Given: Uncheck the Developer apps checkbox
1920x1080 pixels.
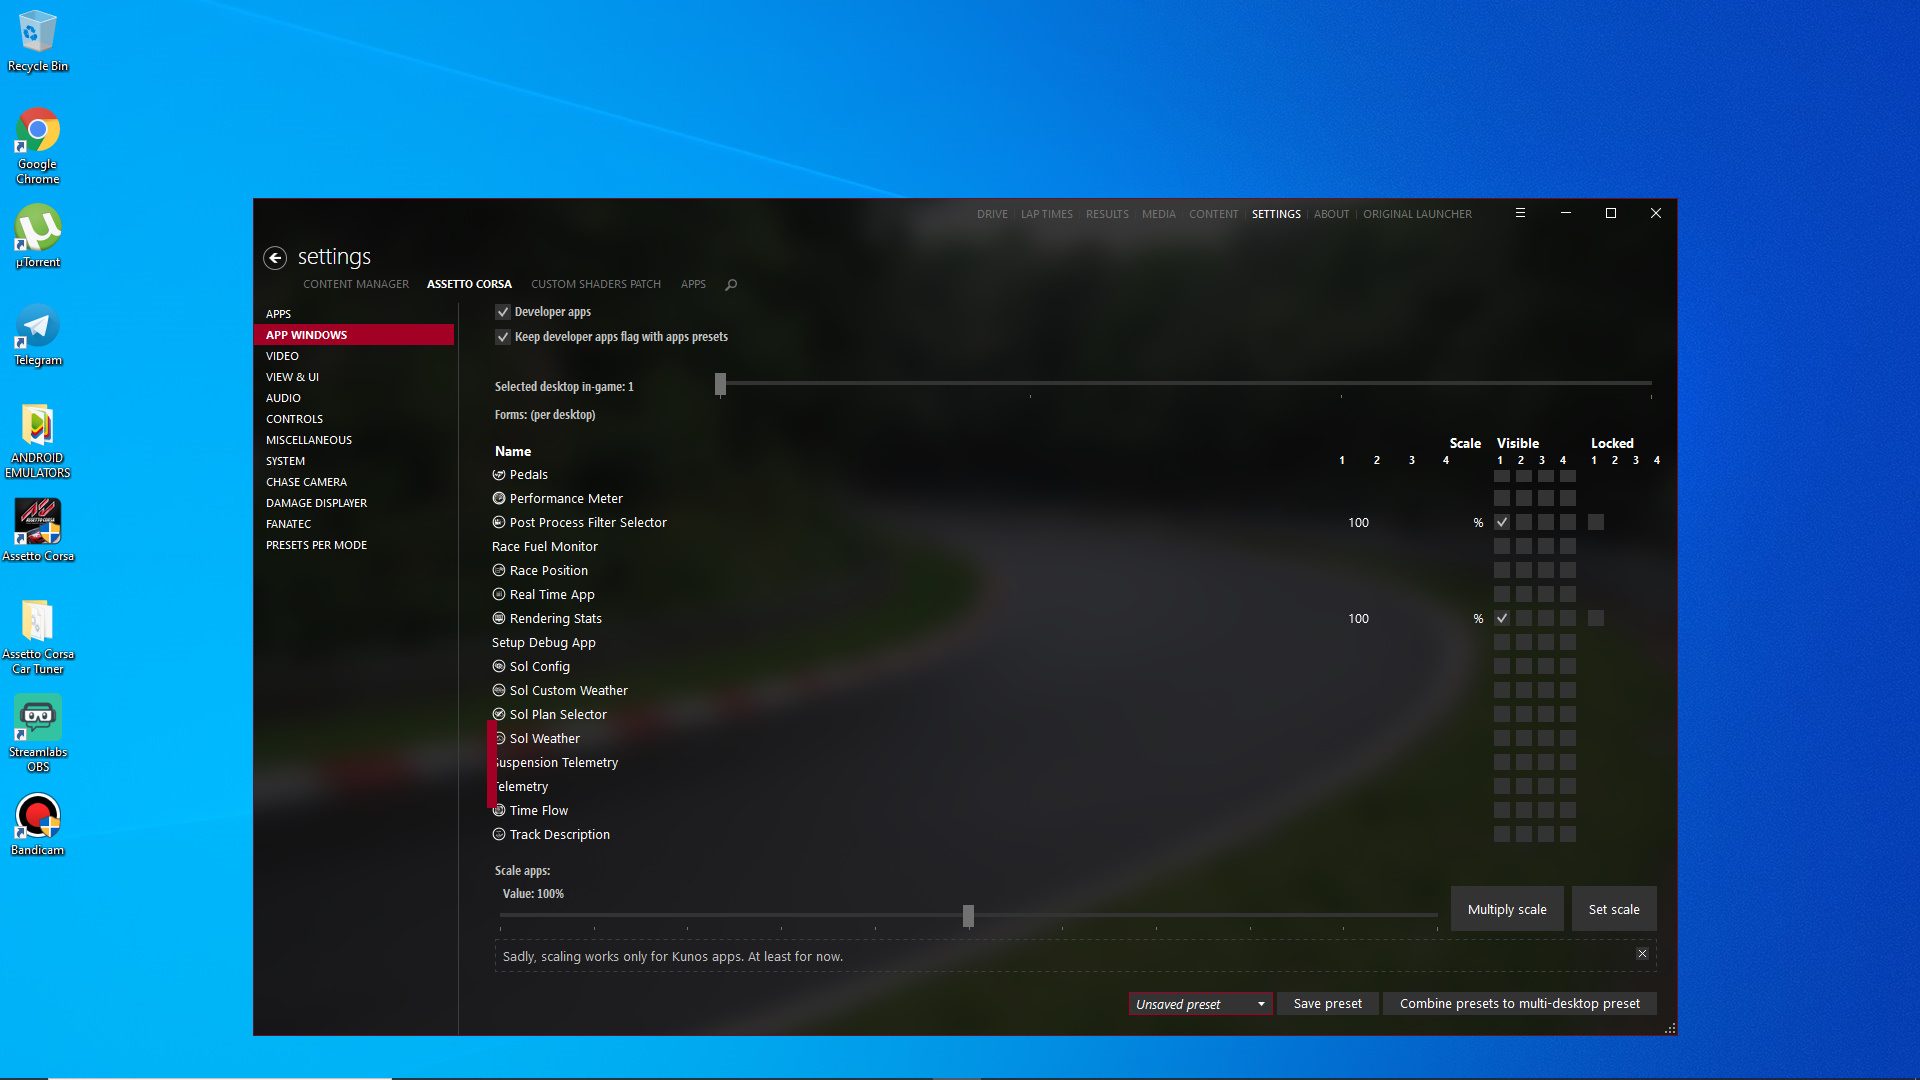Looking at the screenshot, I should pos(503,312).
